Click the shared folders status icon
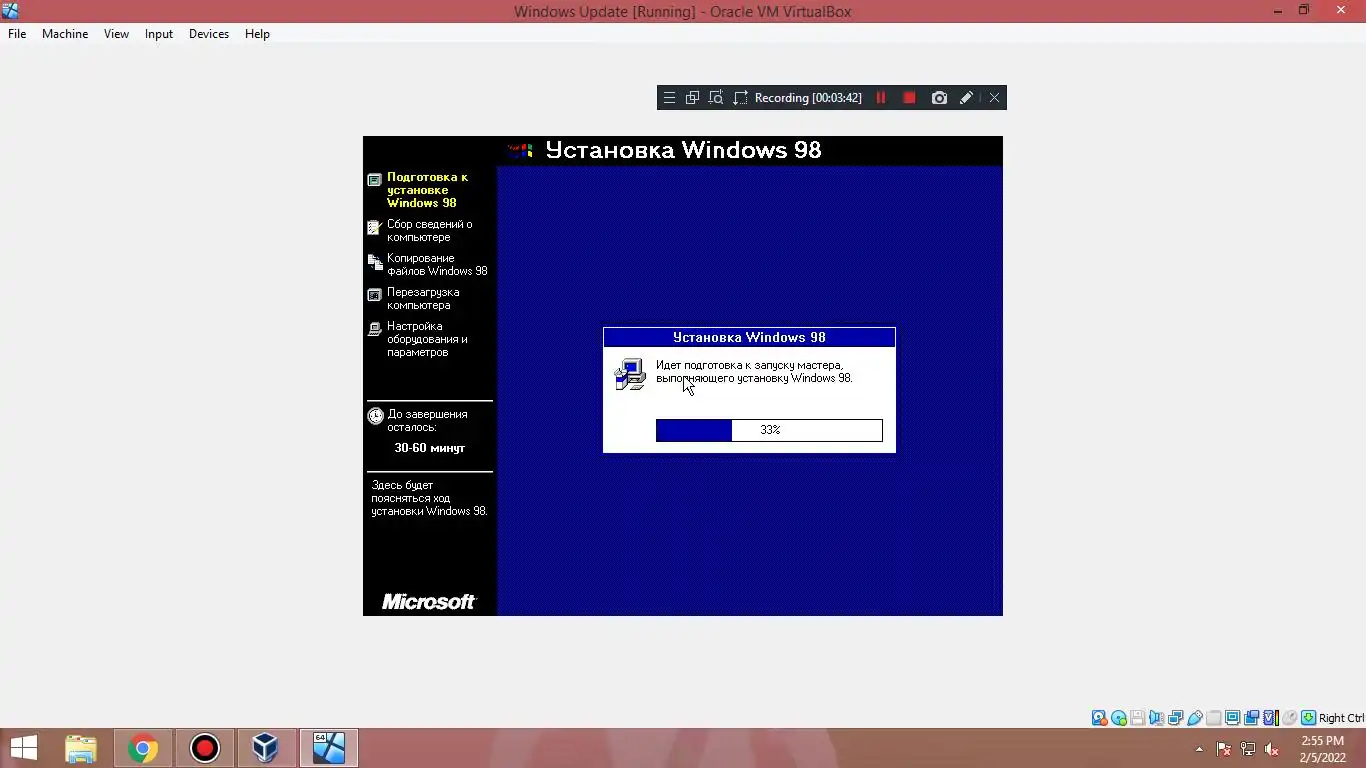The image size is (1366, 768). click(x=1213, y=718)
